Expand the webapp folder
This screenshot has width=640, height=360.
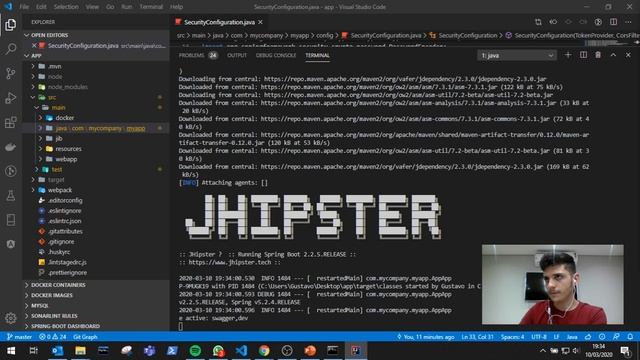[x=40, y=159]
